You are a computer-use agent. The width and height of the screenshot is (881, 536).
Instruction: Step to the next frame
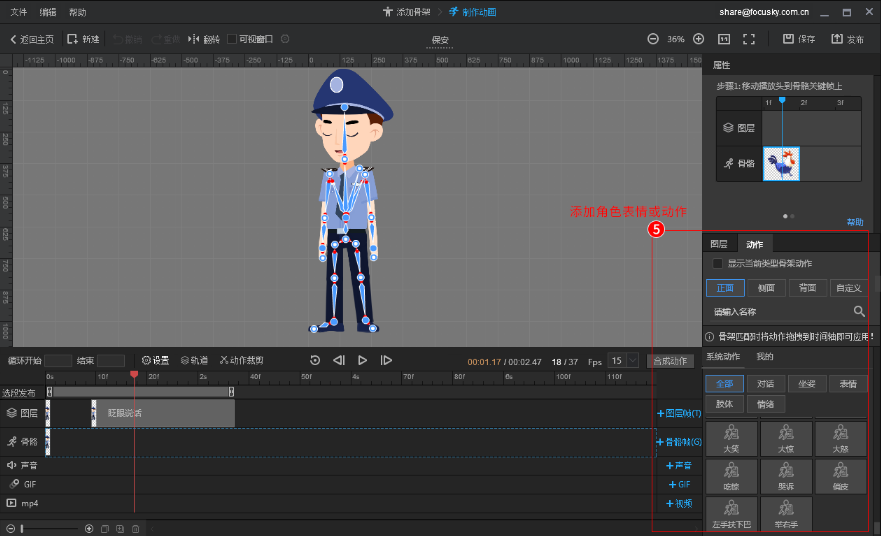[x=386, y=360]
